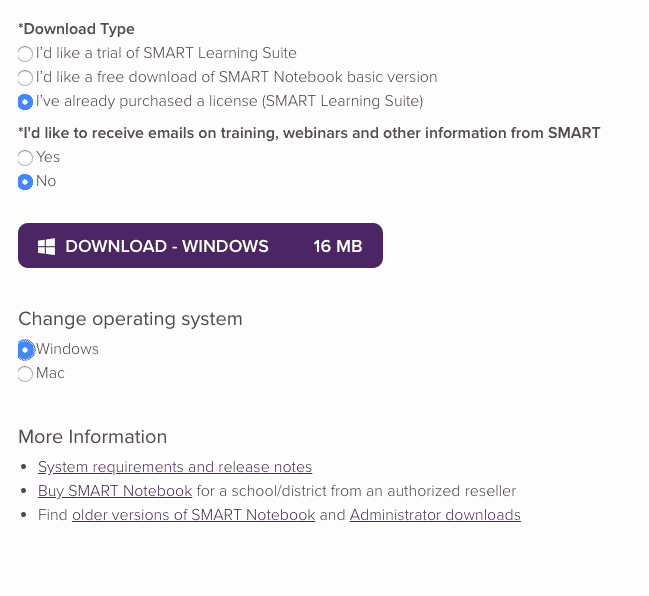Viewport: 649px width, 596px height.
Task: Choose the free SMART Notebook basic version radio
Action: [25, 78]
